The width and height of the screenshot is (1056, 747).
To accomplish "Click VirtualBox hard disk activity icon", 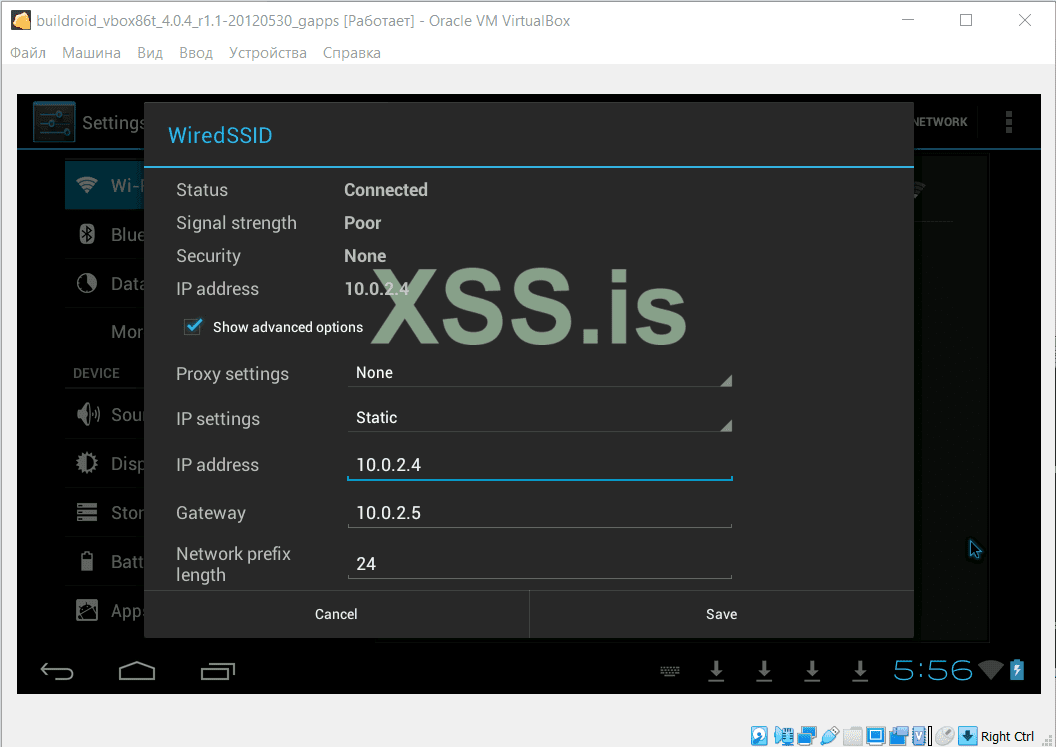I will tap(759, 736).
